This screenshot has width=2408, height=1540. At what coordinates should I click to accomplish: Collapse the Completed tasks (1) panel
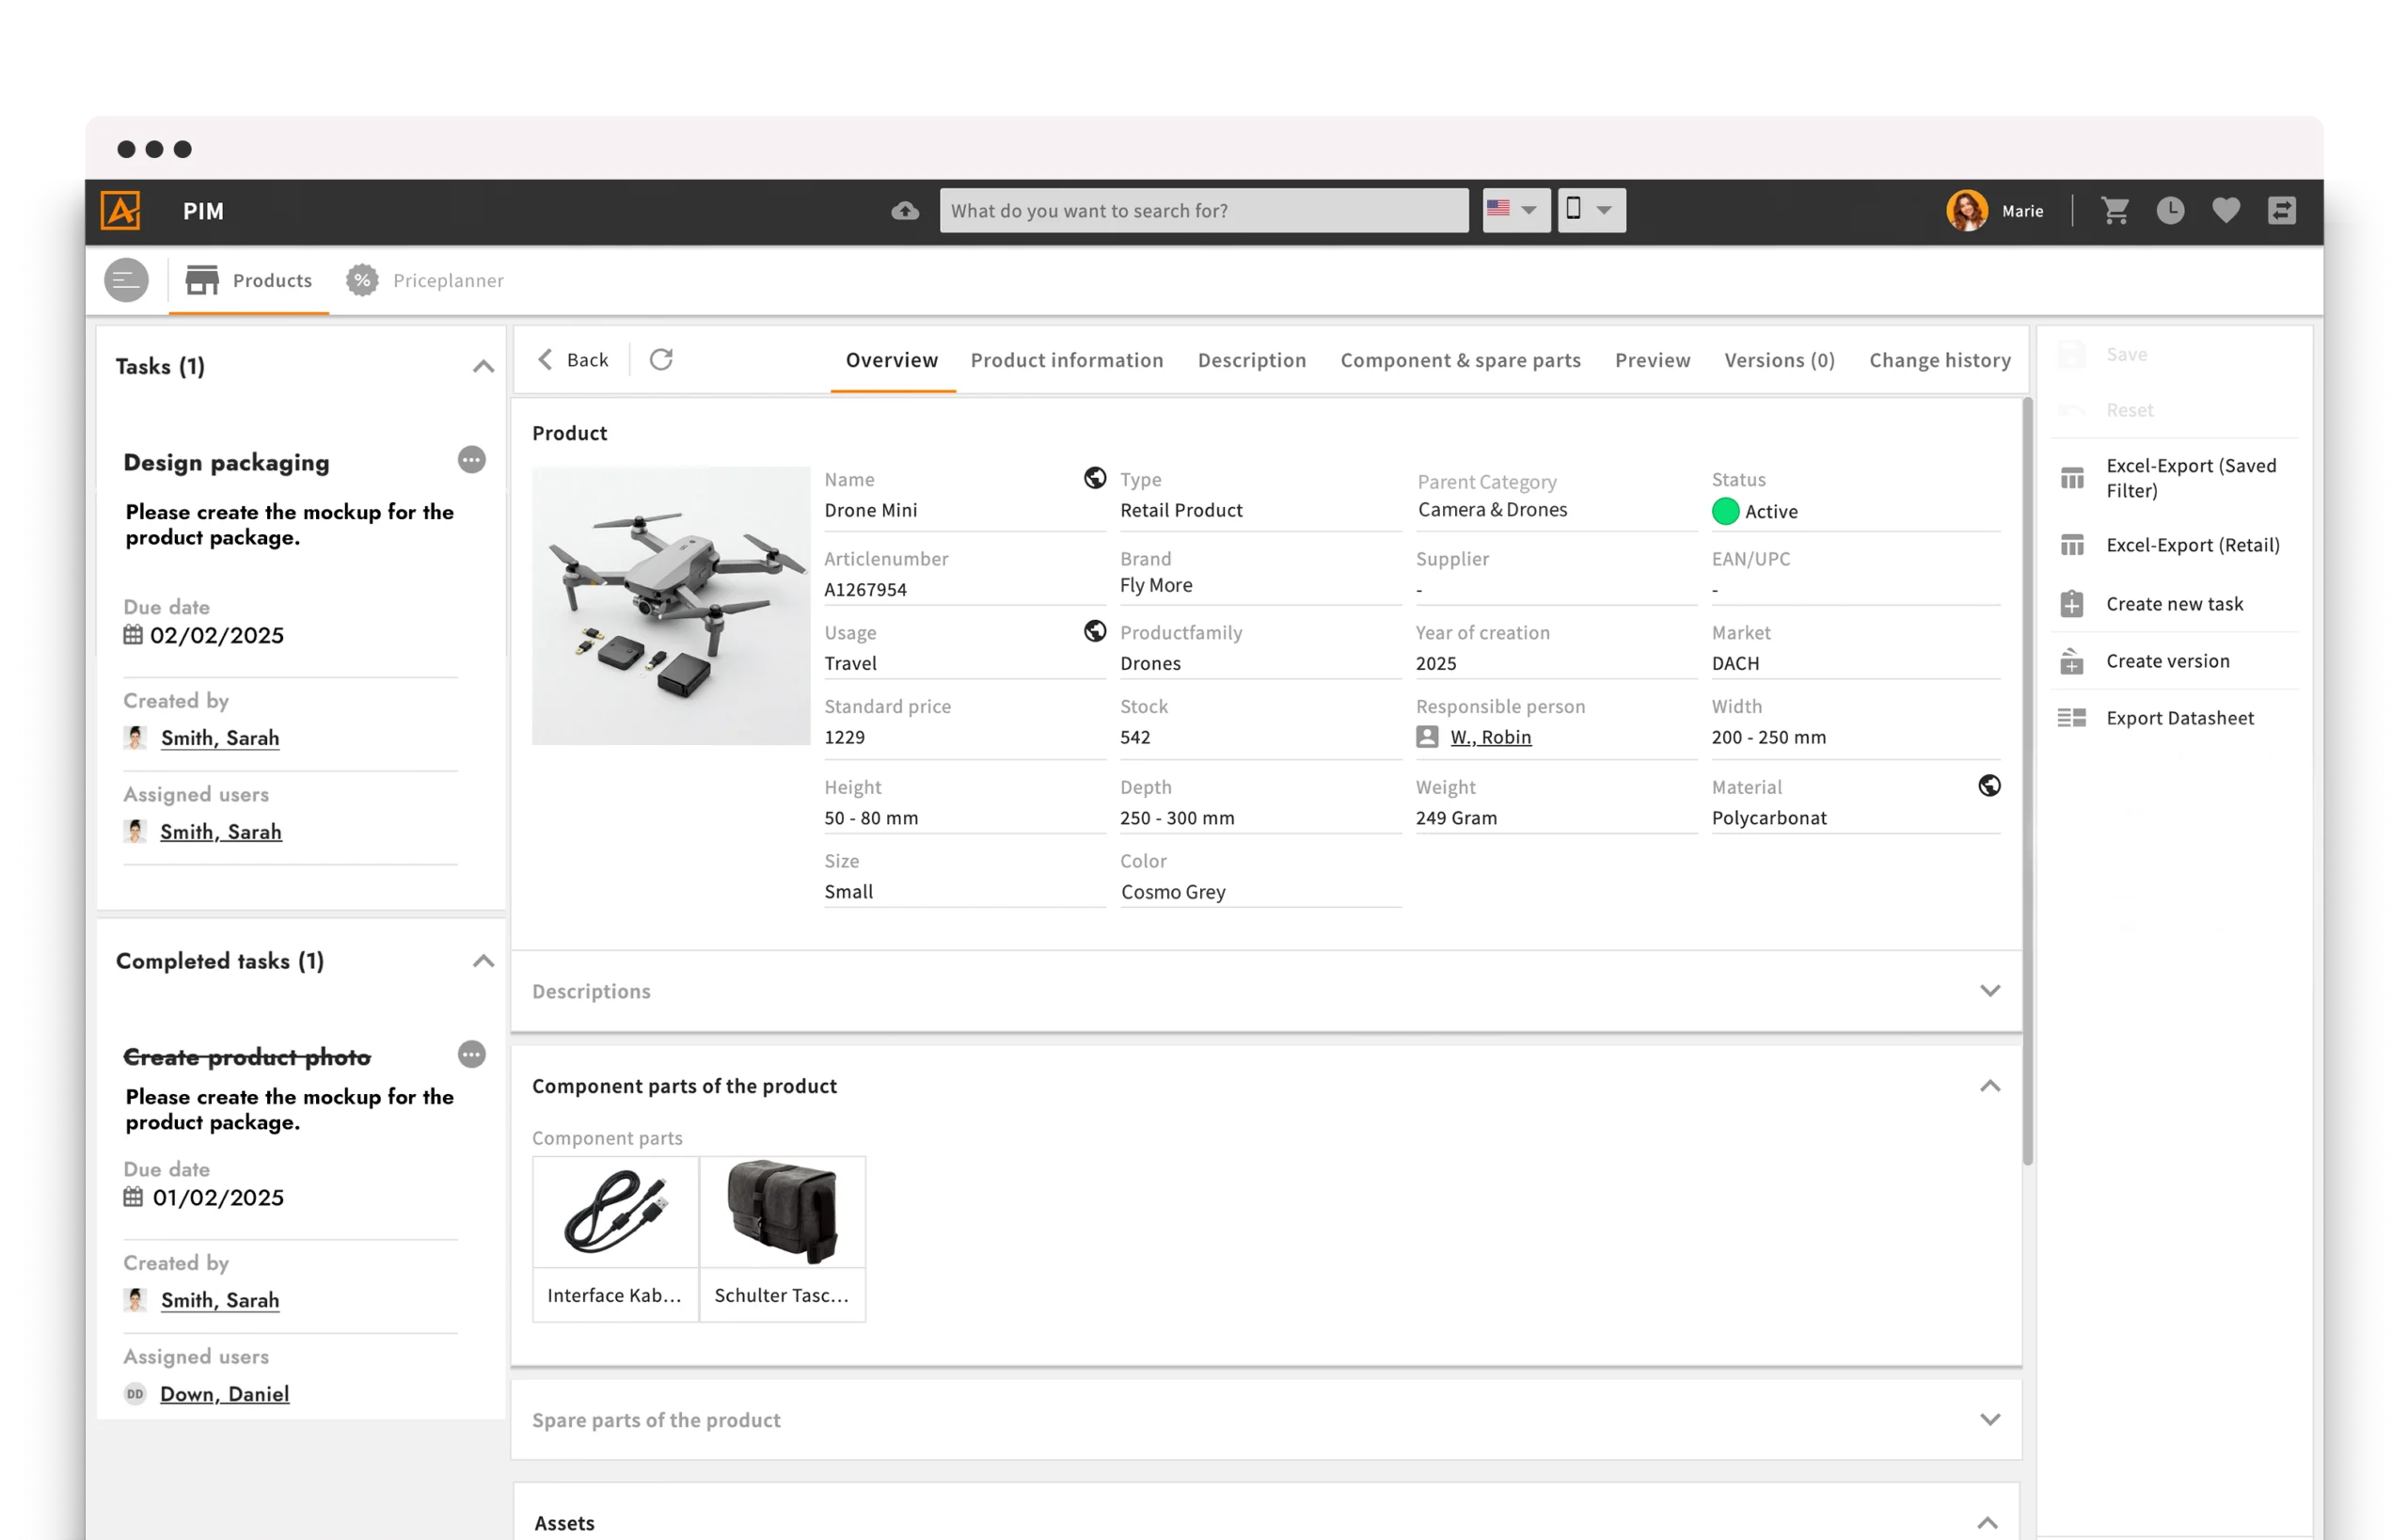click(483, 962)
